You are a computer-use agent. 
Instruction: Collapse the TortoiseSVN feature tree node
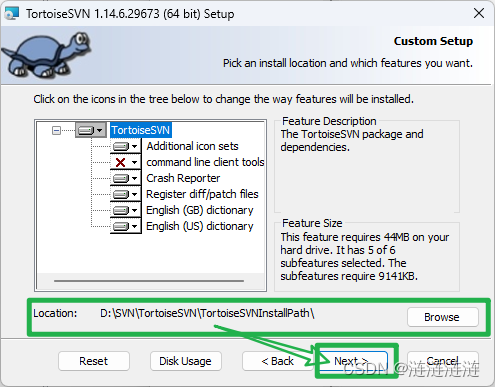[57, 130]
